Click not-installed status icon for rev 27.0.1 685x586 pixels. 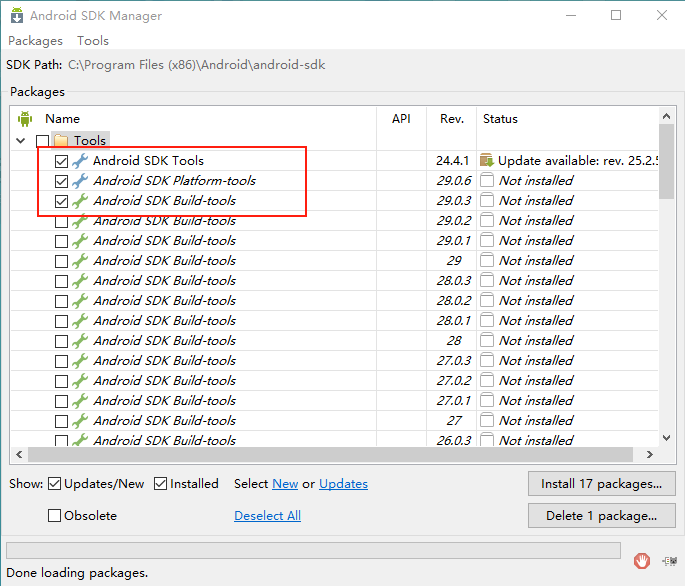coord(487,400)
